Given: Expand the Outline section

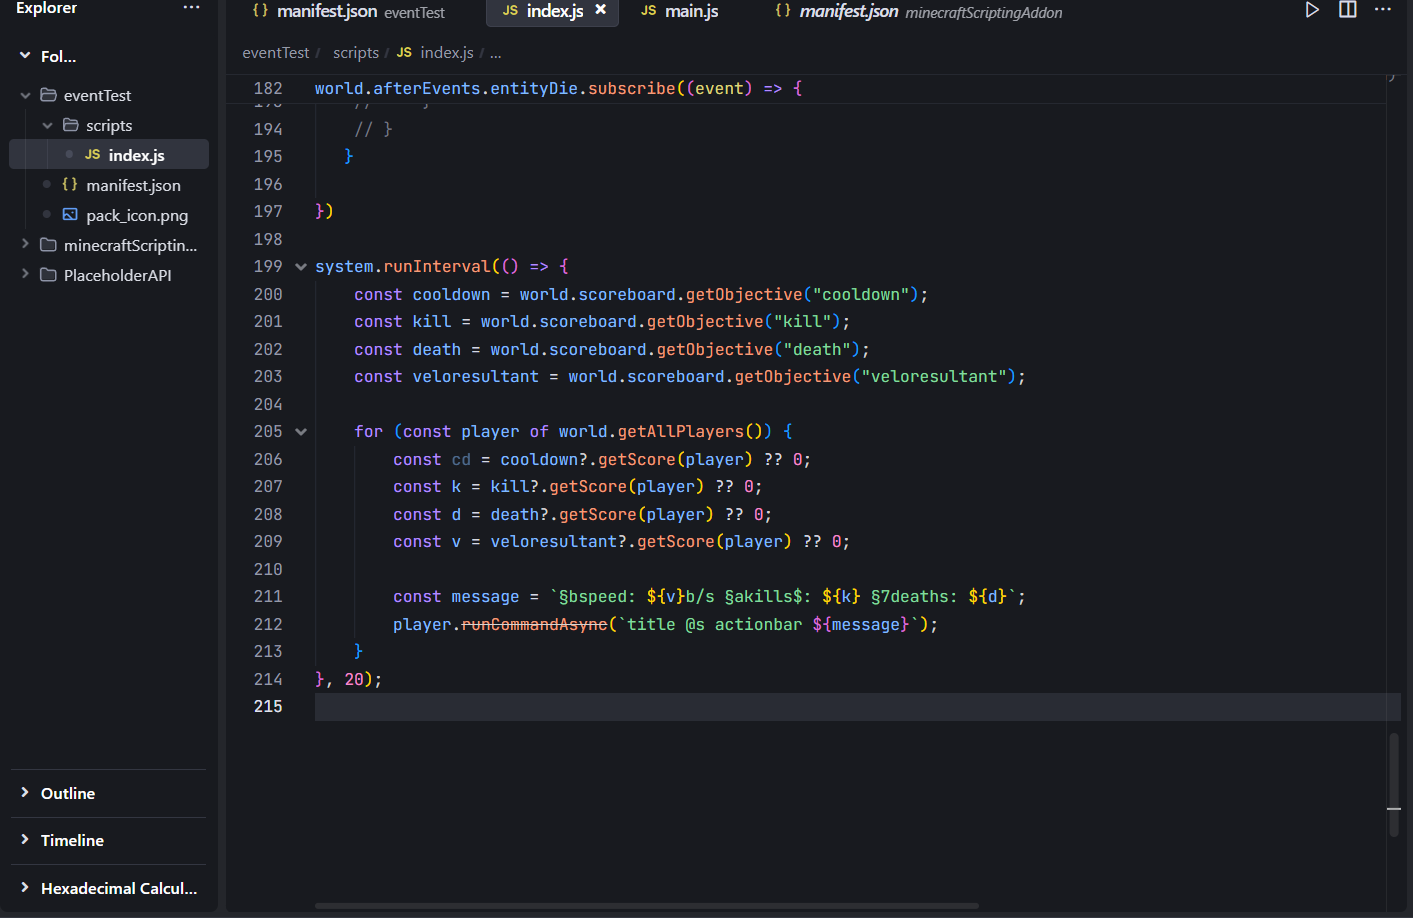Looking at the screenshot, I should (x=67, y=793).
